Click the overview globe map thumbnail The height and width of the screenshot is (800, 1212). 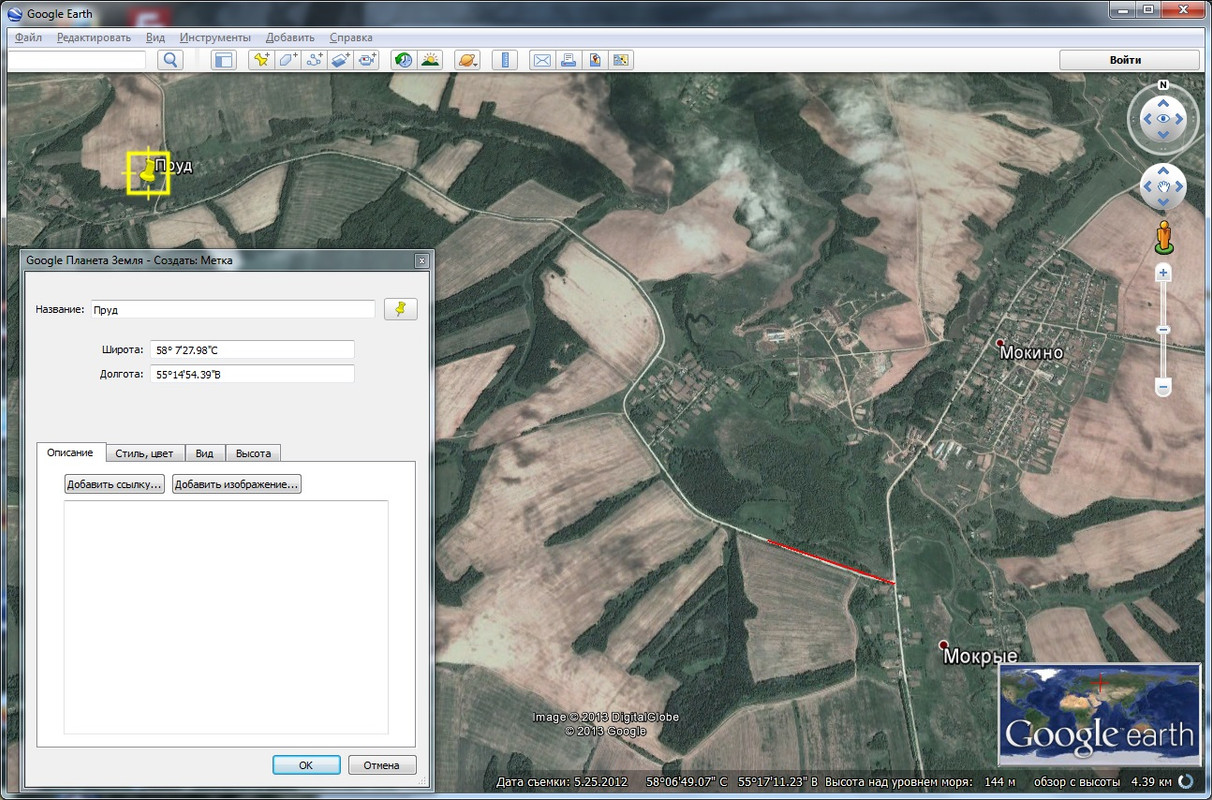pos(1099,715)
